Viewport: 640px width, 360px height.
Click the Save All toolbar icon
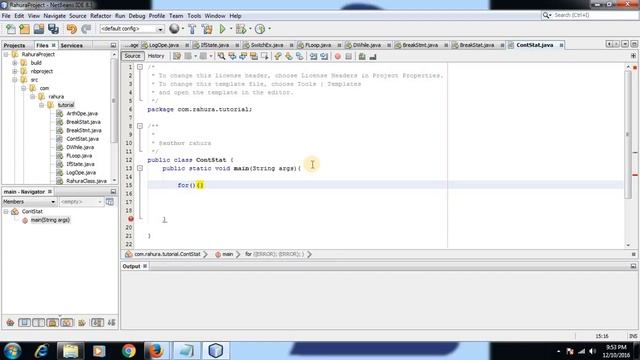(x=53, y=29)
